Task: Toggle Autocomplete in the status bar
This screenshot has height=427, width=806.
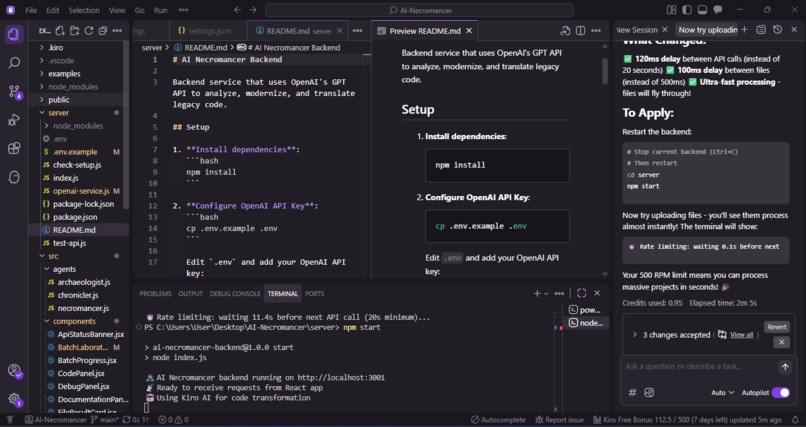Action: pos(498,420)
